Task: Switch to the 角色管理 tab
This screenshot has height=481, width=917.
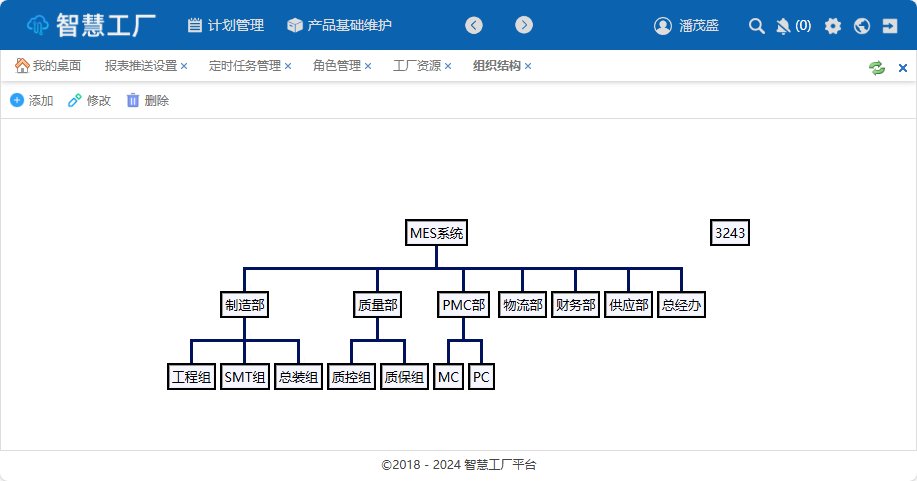Action: coord(336,66)
